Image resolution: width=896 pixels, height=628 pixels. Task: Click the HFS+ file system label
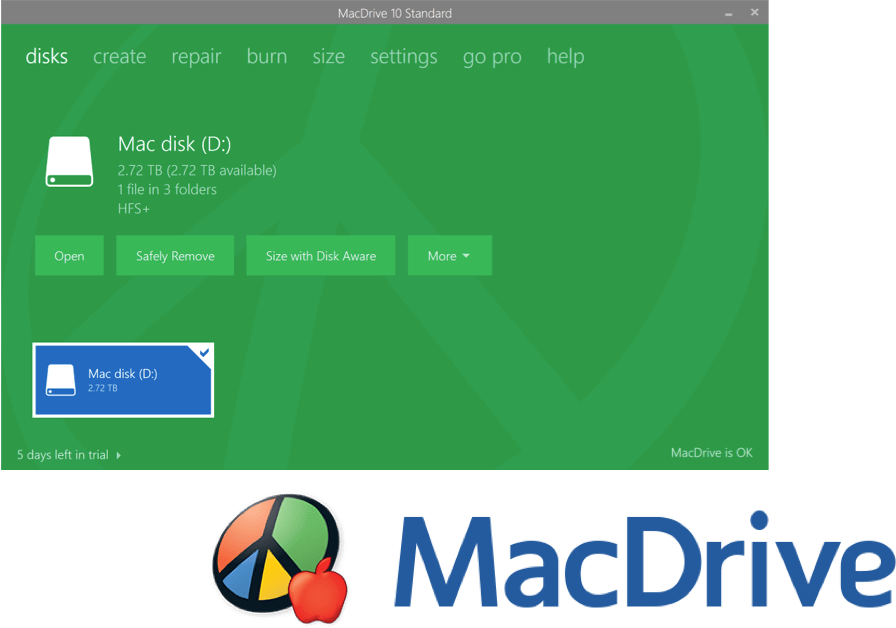click(x=134, y=209)
